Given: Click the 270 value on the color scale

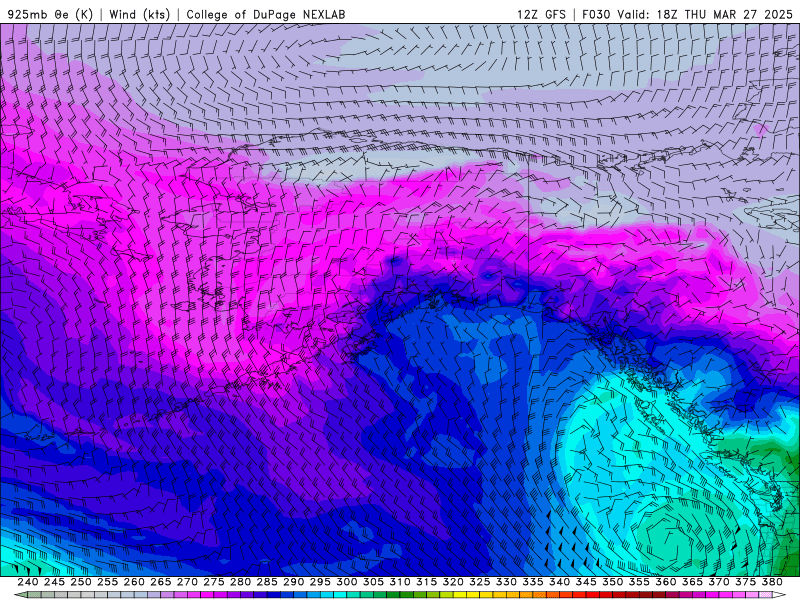Looking at the screenshot, I should click(x=187, y=582).
